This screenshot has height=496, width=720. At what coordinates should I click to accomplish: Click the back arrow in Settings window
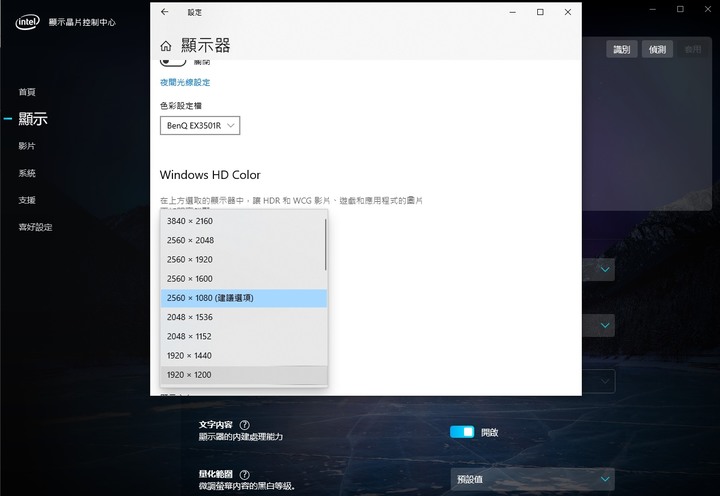tap(165, 12)
